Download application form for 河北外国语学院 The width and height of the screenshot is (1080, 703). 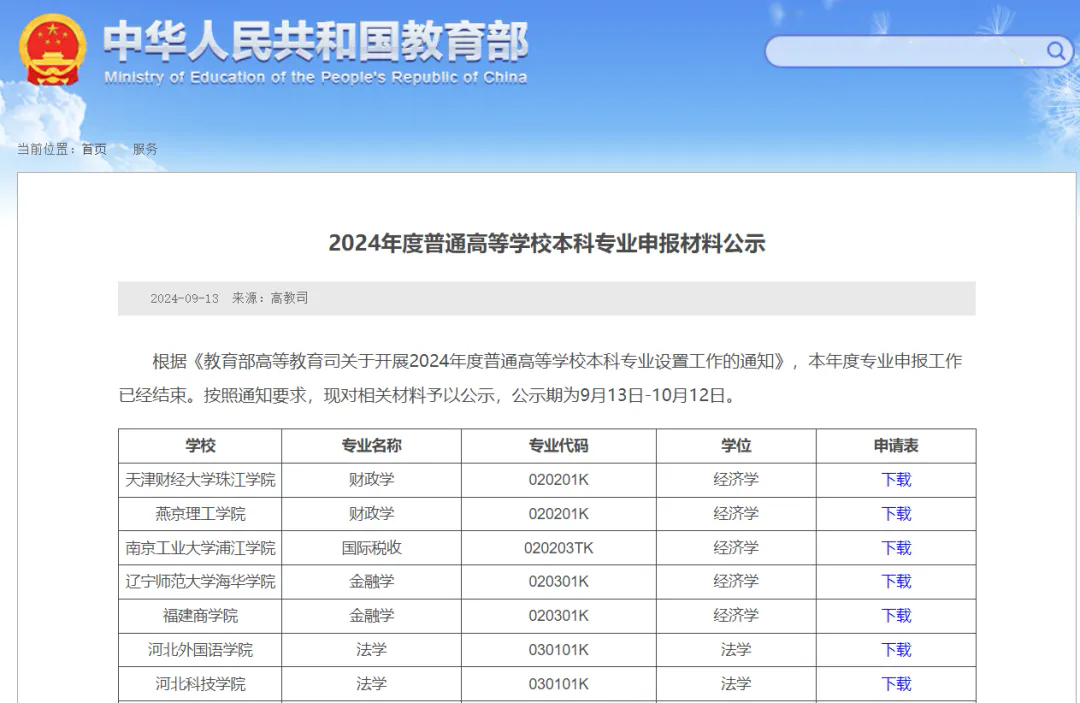[x=896, y=650]
